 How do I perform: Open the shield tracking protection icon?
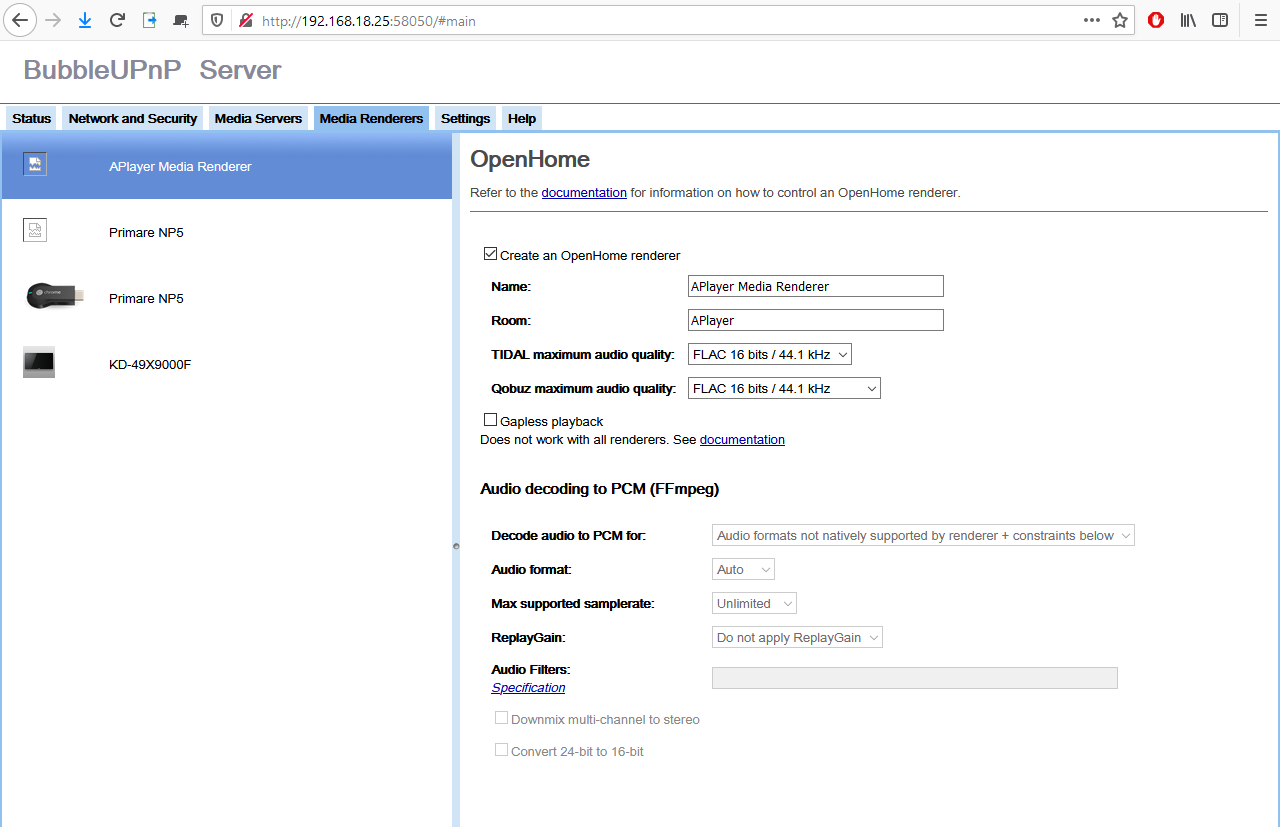click(x=219, y=20)
